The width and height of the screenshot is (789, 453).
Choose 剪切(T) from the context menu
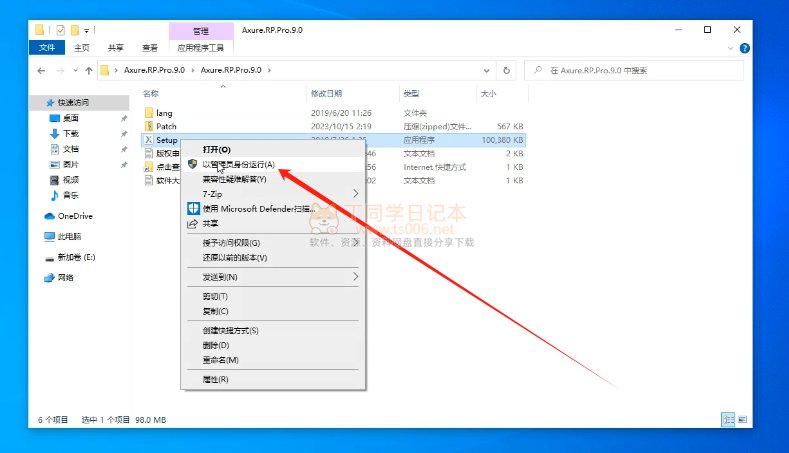[x=273, y=296]
